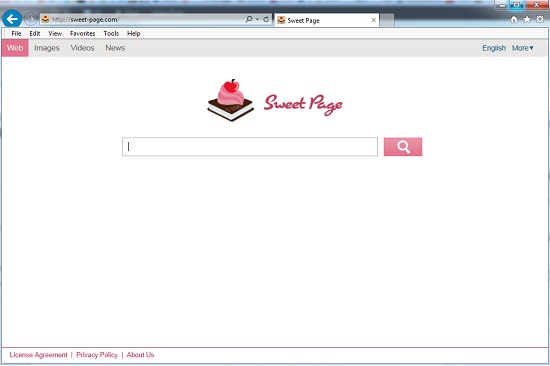
Task: Open the Edit menu
Action: click(x=35, y=34)
